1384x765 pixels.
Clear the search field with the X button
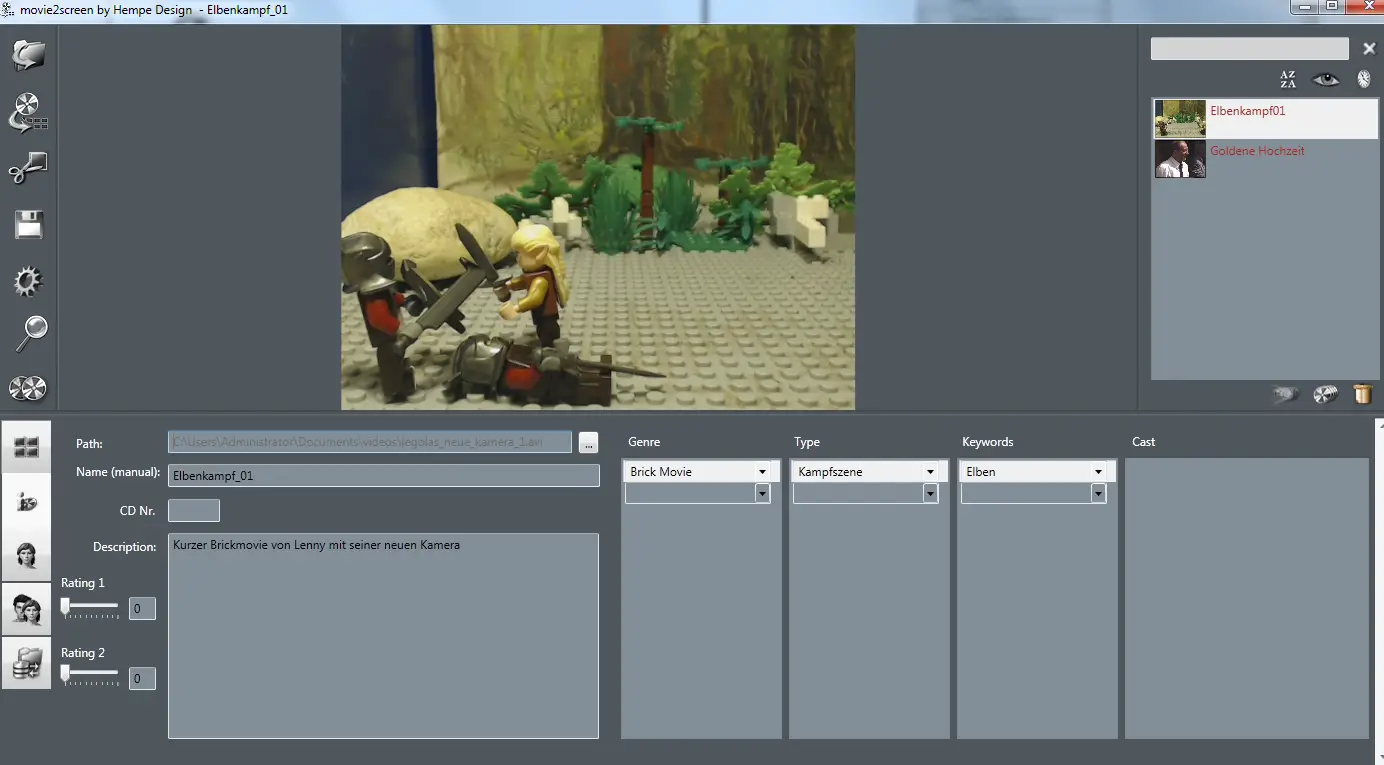click(x=1369, y=49)
